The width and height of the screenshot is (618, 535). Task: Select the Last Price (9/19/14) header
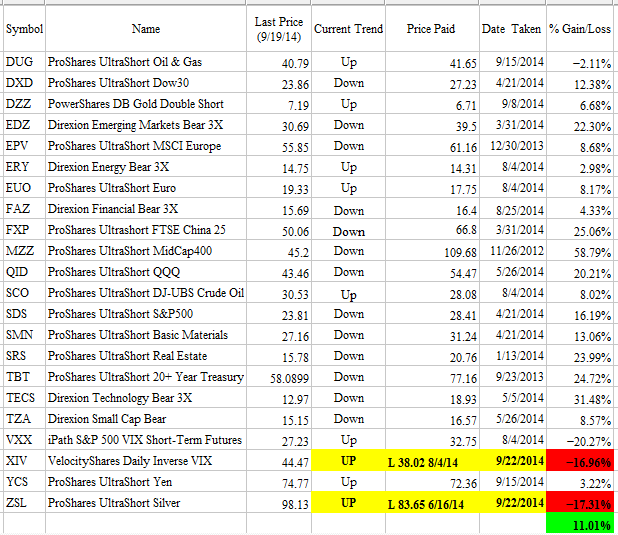click(279, 28)
